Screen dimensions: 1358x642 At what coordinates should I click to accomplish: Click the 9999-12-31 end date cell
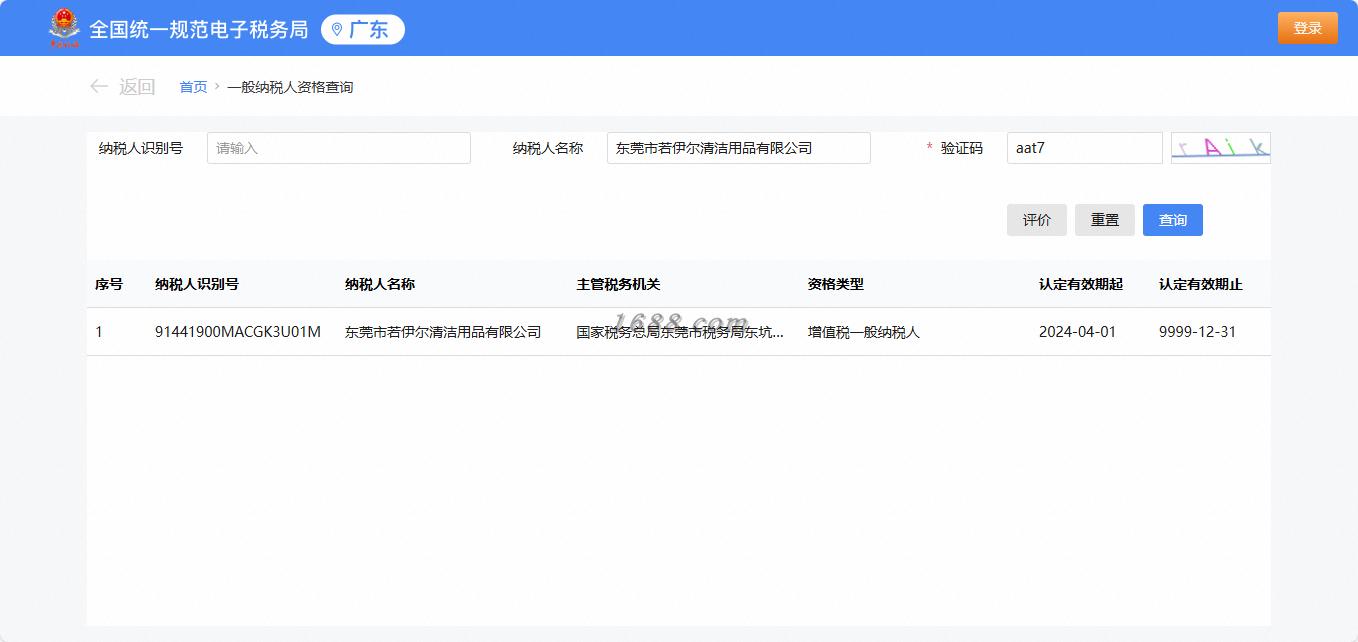click(x=1197, y=332)
